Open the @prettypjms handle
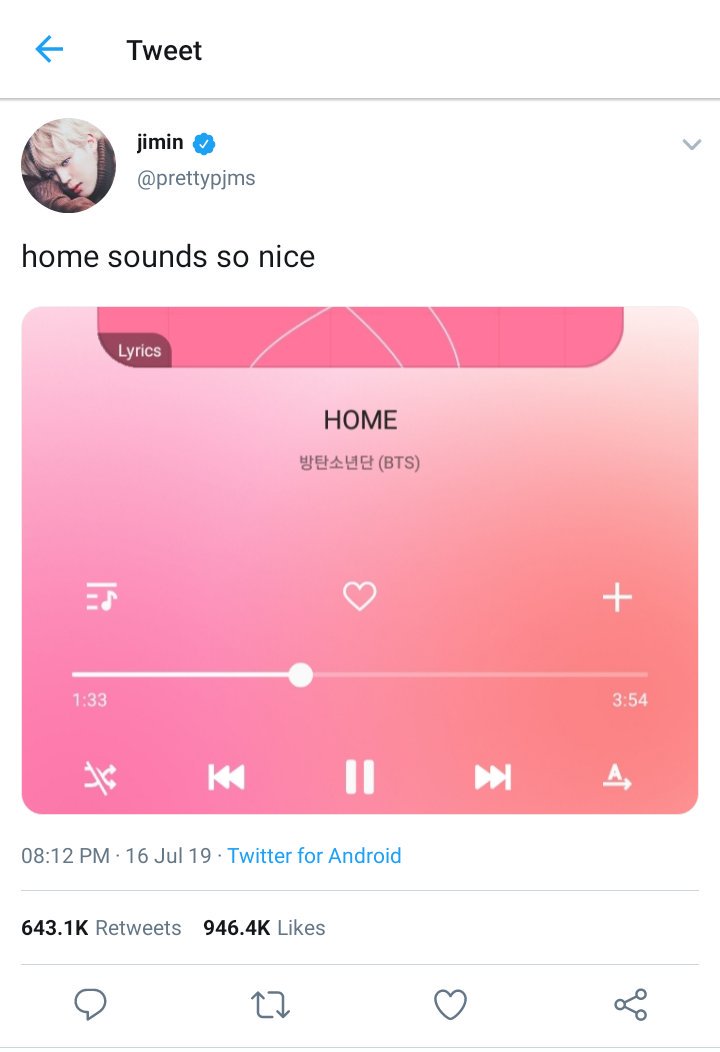720x1052 pixels. [x=196, y=178]
